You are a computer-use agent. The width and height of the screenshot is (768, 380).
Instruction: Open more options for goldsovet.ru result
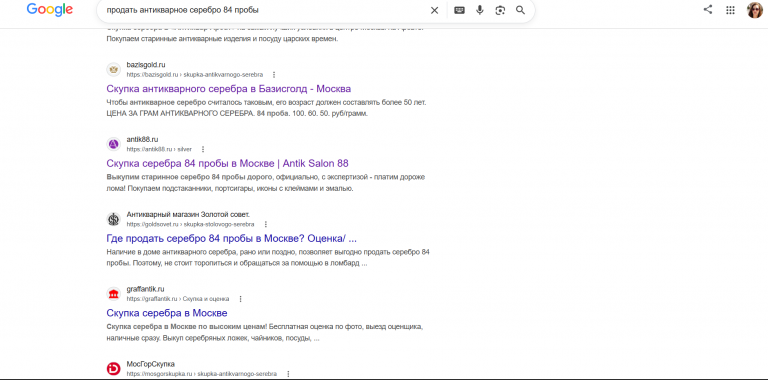click(x=265, y=224)
